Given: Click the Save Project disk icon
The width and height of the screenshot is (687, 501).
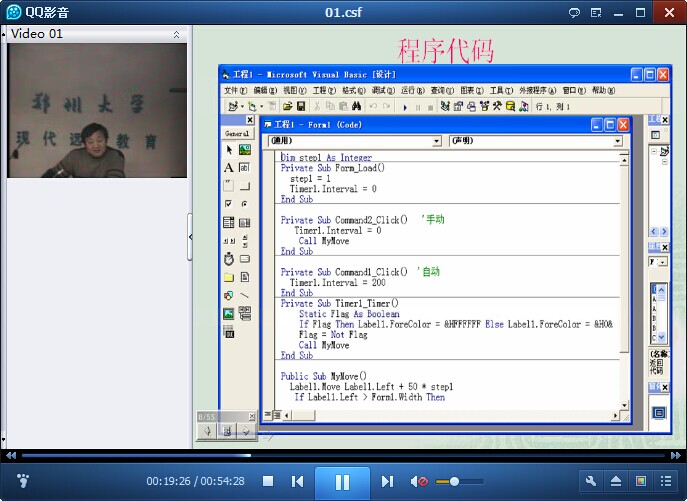Looking at the screenshot, I should [301, 106].
